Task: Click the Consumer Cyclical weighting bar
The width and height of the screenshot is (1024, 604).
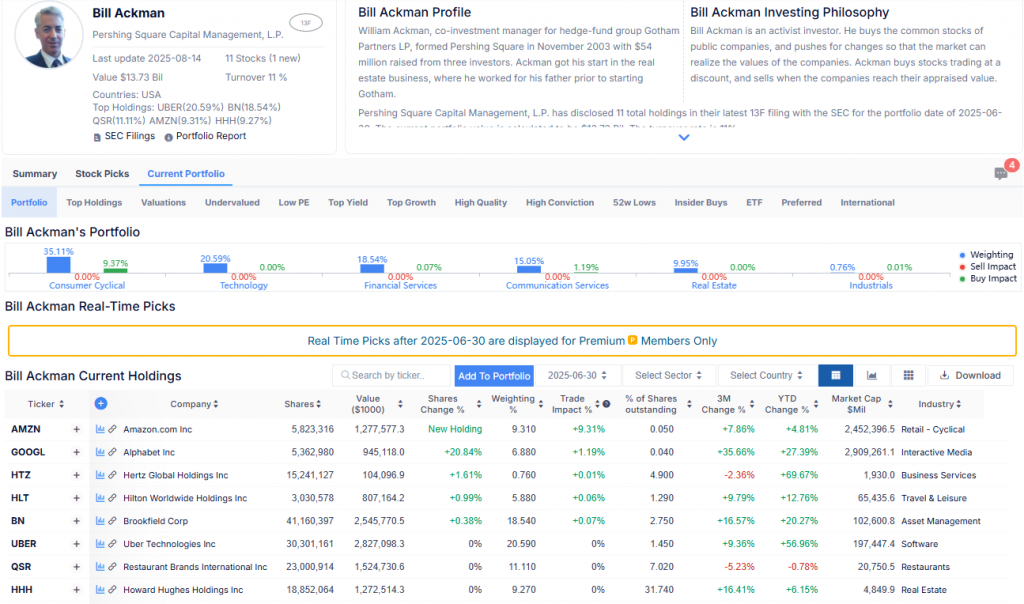Action: point(58,265)
